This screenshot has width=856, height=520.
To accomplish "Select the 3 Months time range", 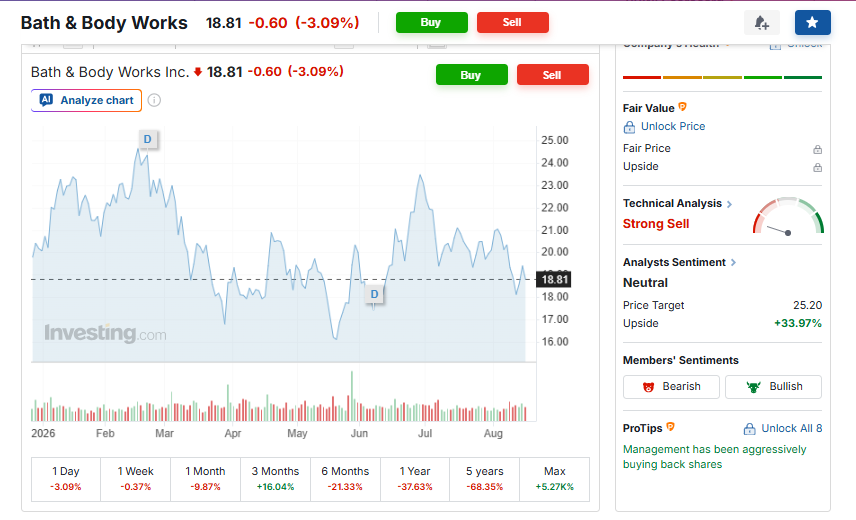I will click(x=275, y=479).
